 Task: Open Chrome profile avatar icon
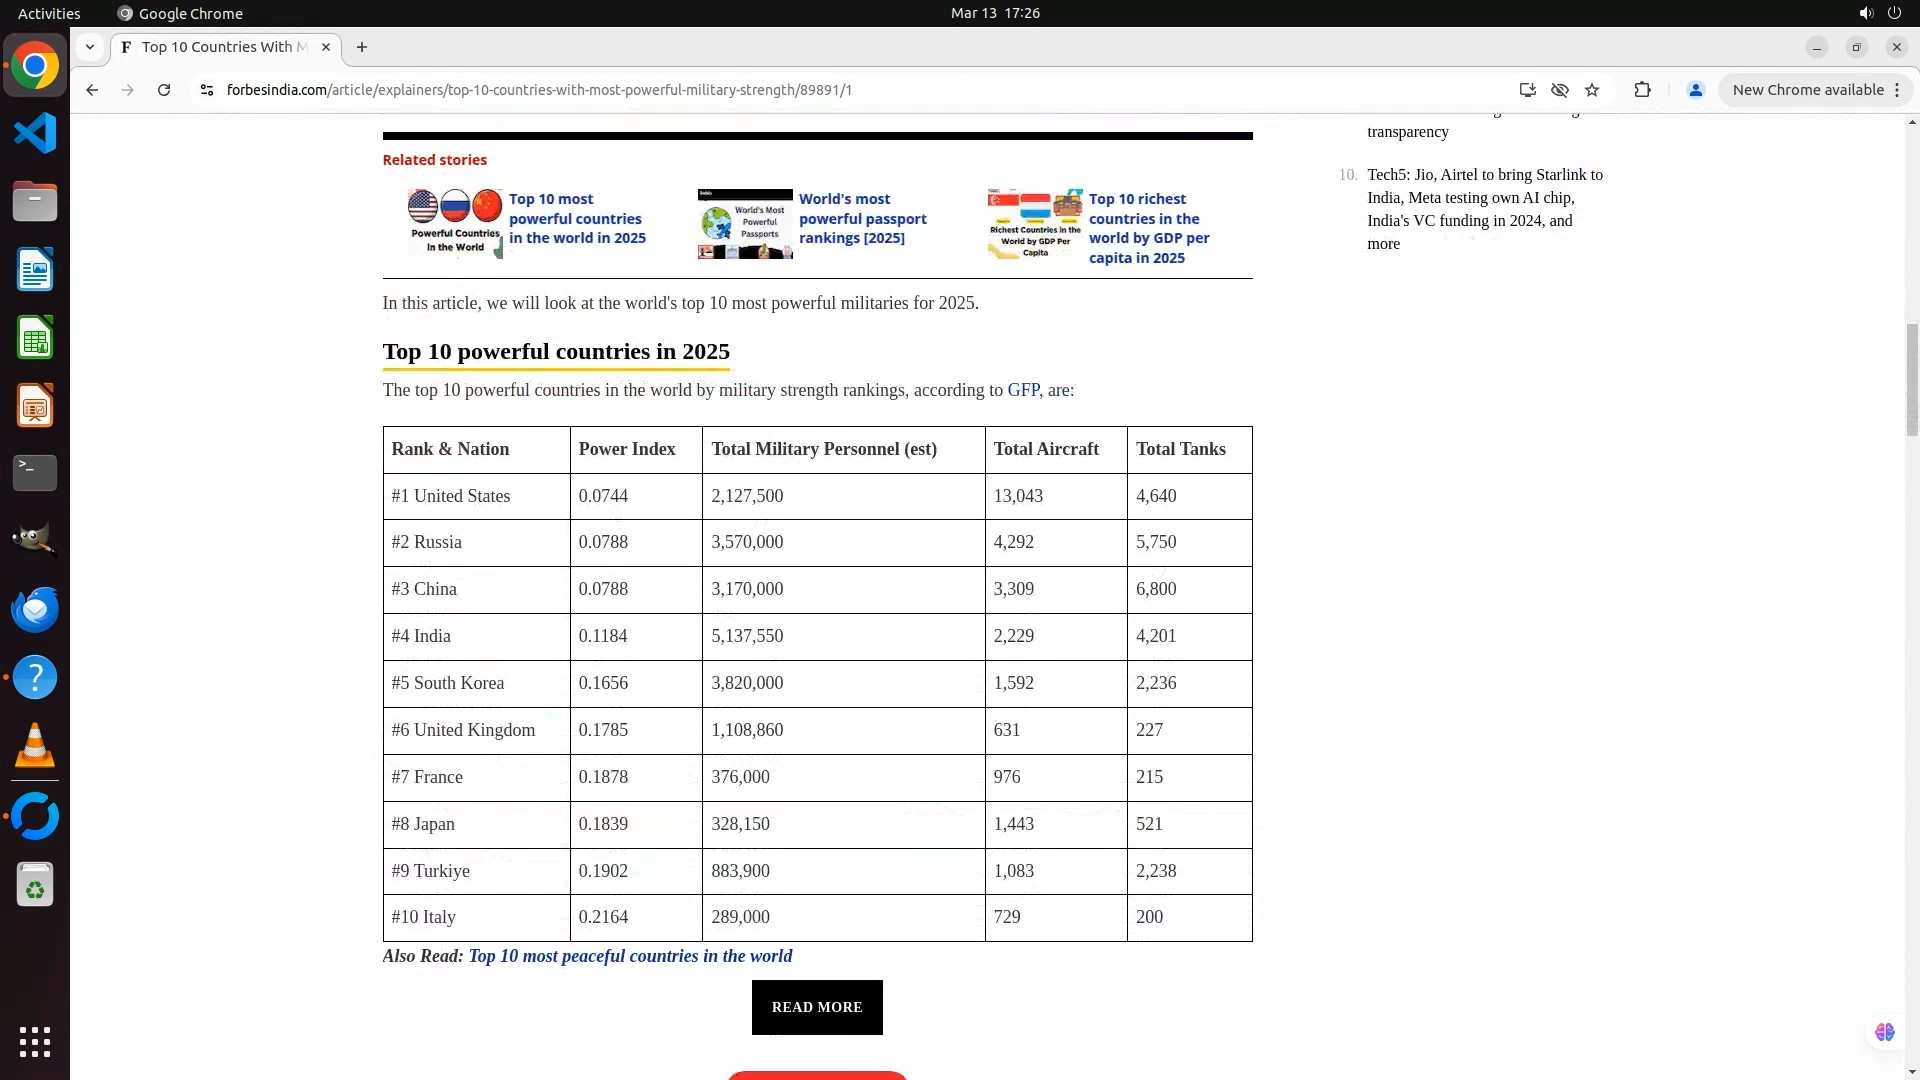click(1695, 90)
